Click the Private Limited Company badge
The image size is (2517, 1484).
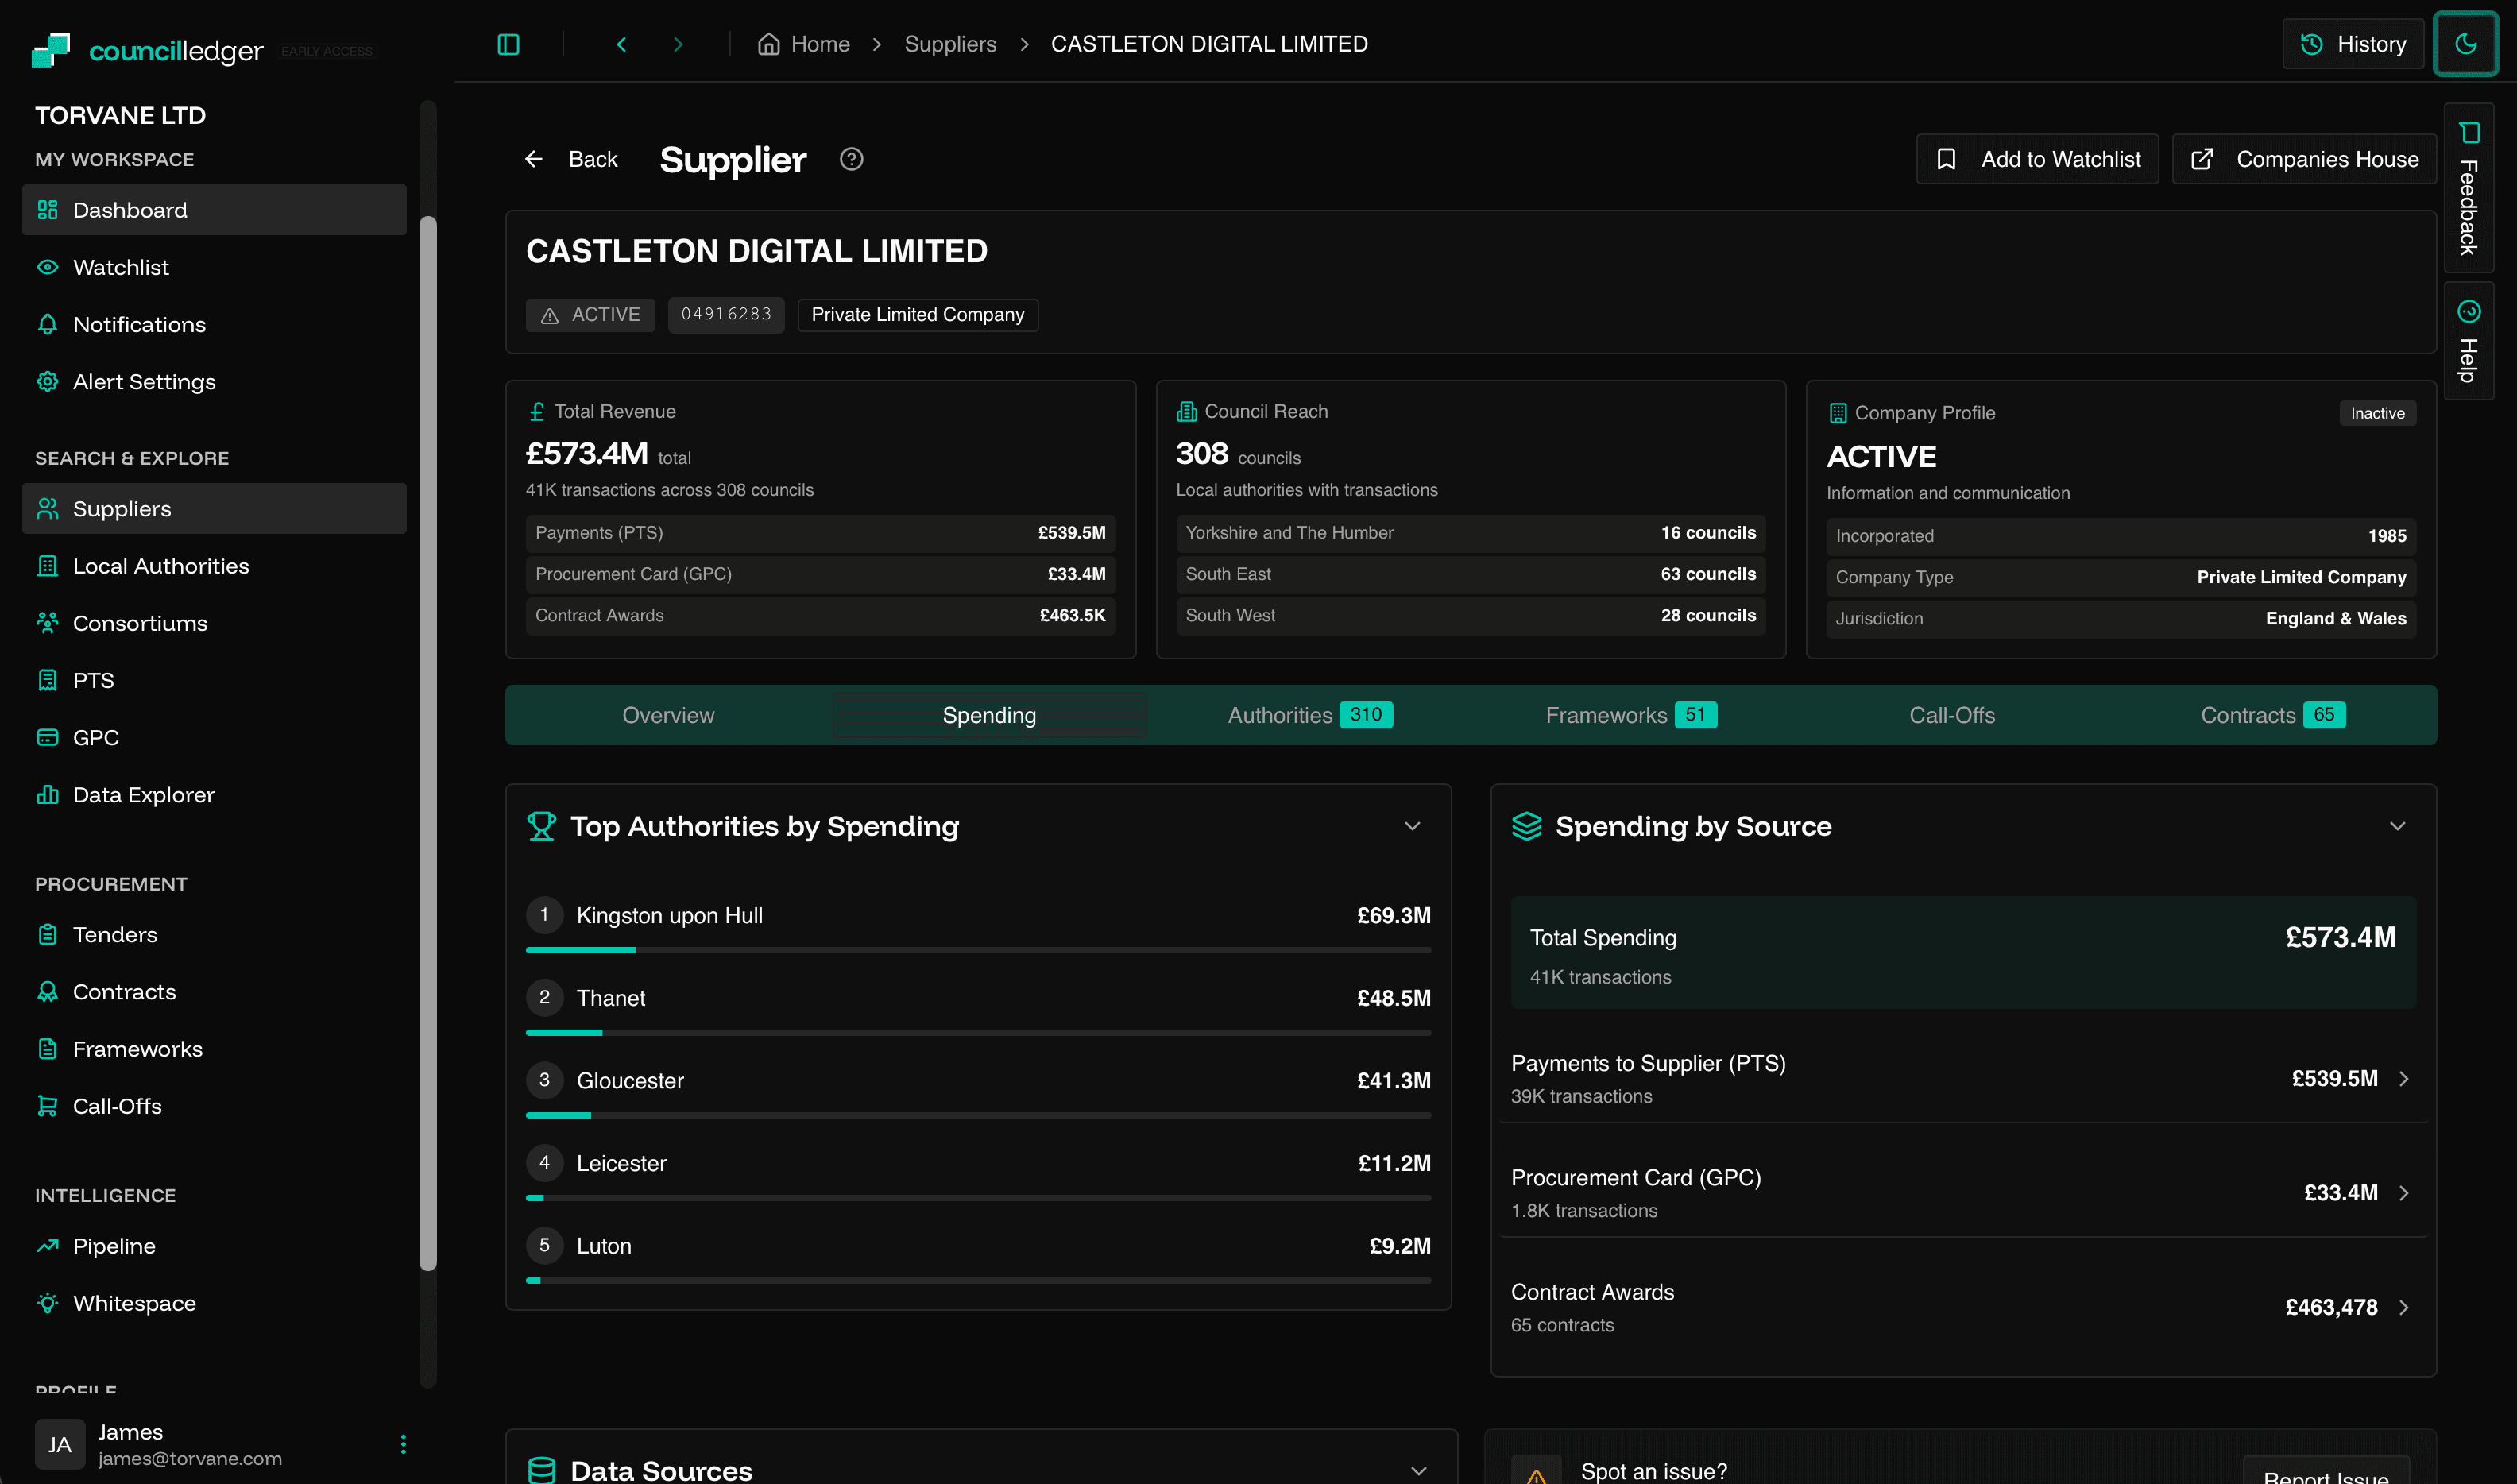pyautogui.click(x=918, y=314)
